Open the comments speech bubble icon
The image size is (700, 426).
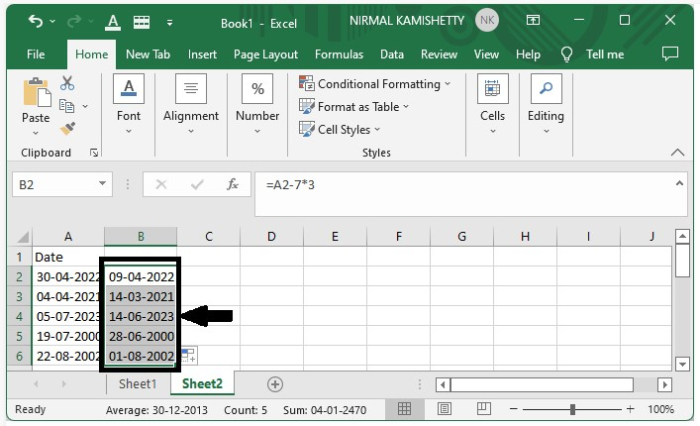pyautogui.click(x=670, y=54)
